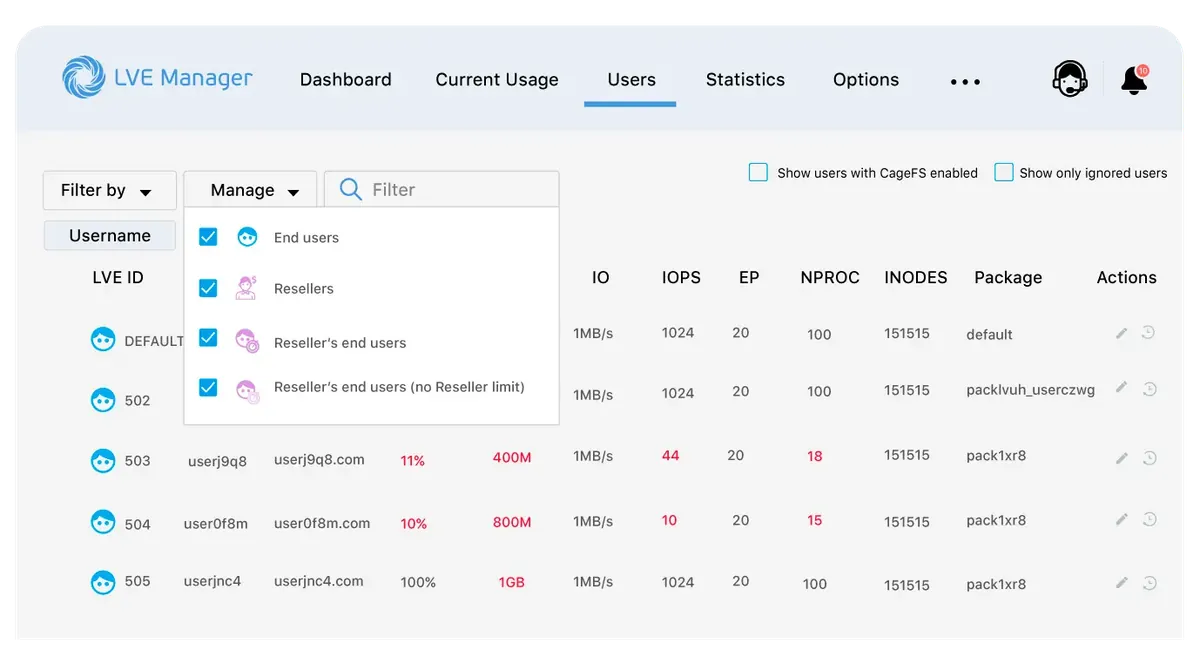Edit user 503 with pencil icon

pos(1122,458)
